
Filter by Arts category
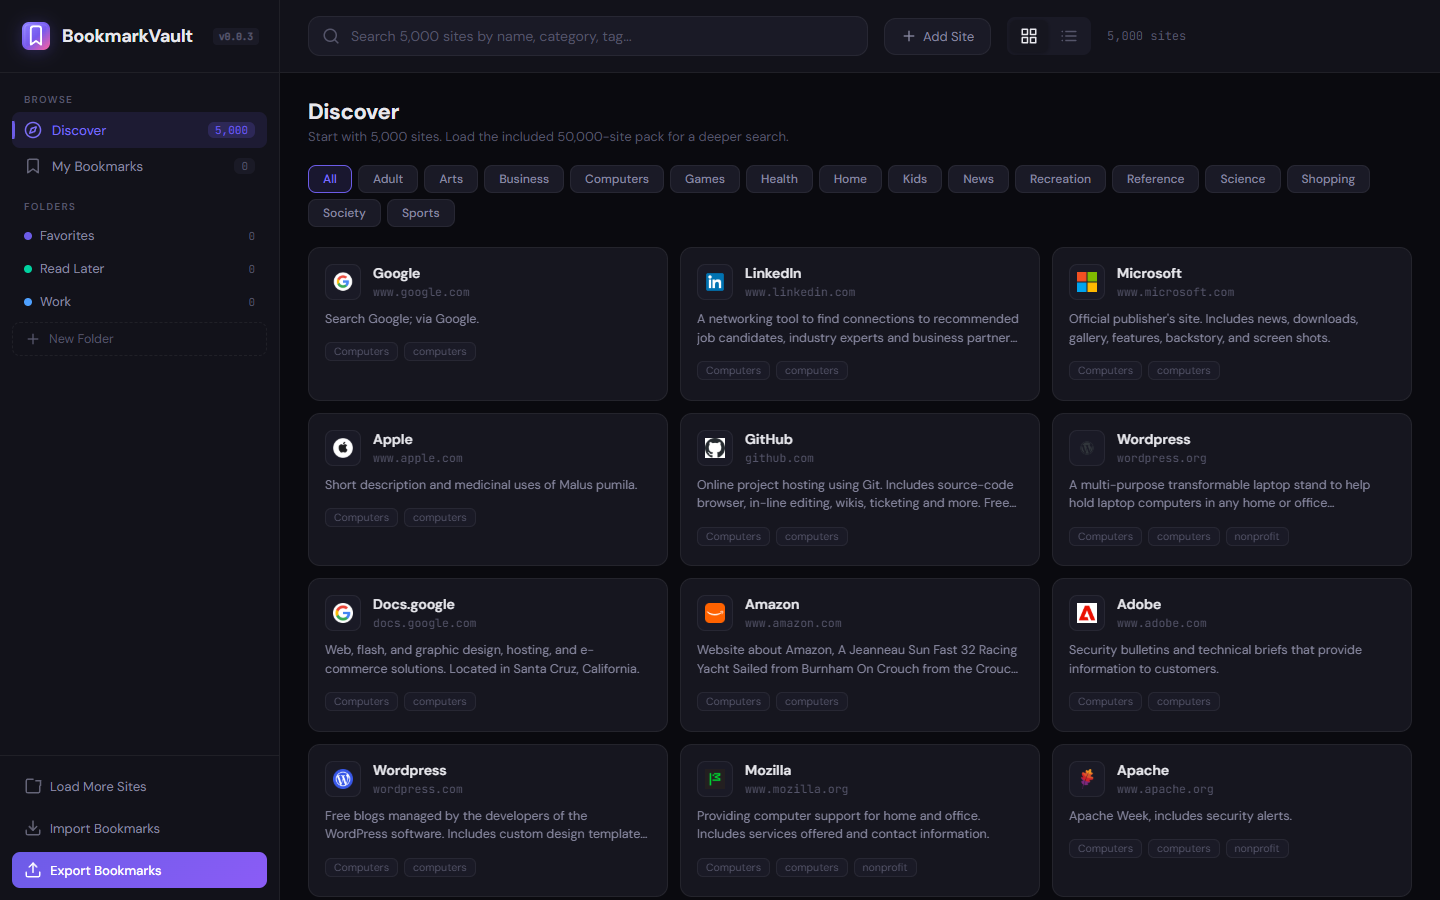pos(451,179)
